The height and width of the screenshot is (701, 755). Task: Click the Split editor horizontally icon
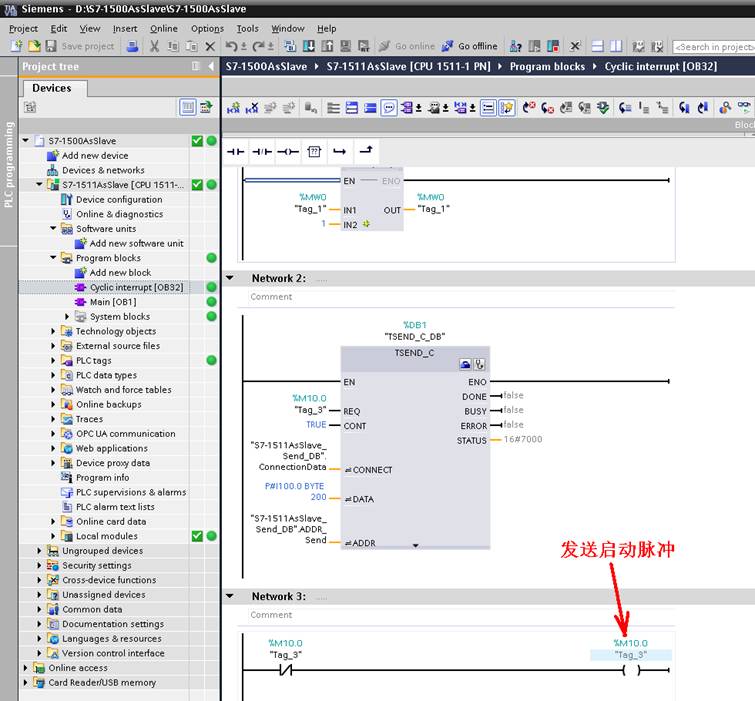[598, 46]
